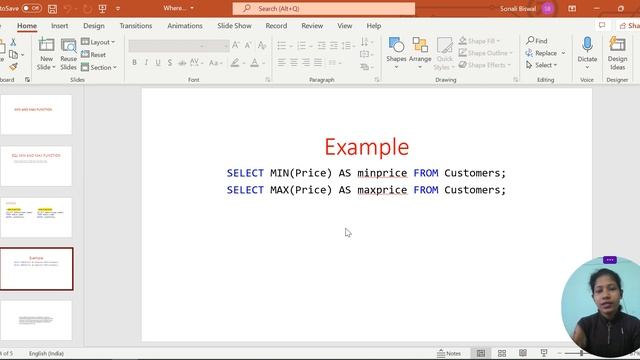640x360 pixels.
Task: Open the Layout dropdown
Action: click(98, 42)
